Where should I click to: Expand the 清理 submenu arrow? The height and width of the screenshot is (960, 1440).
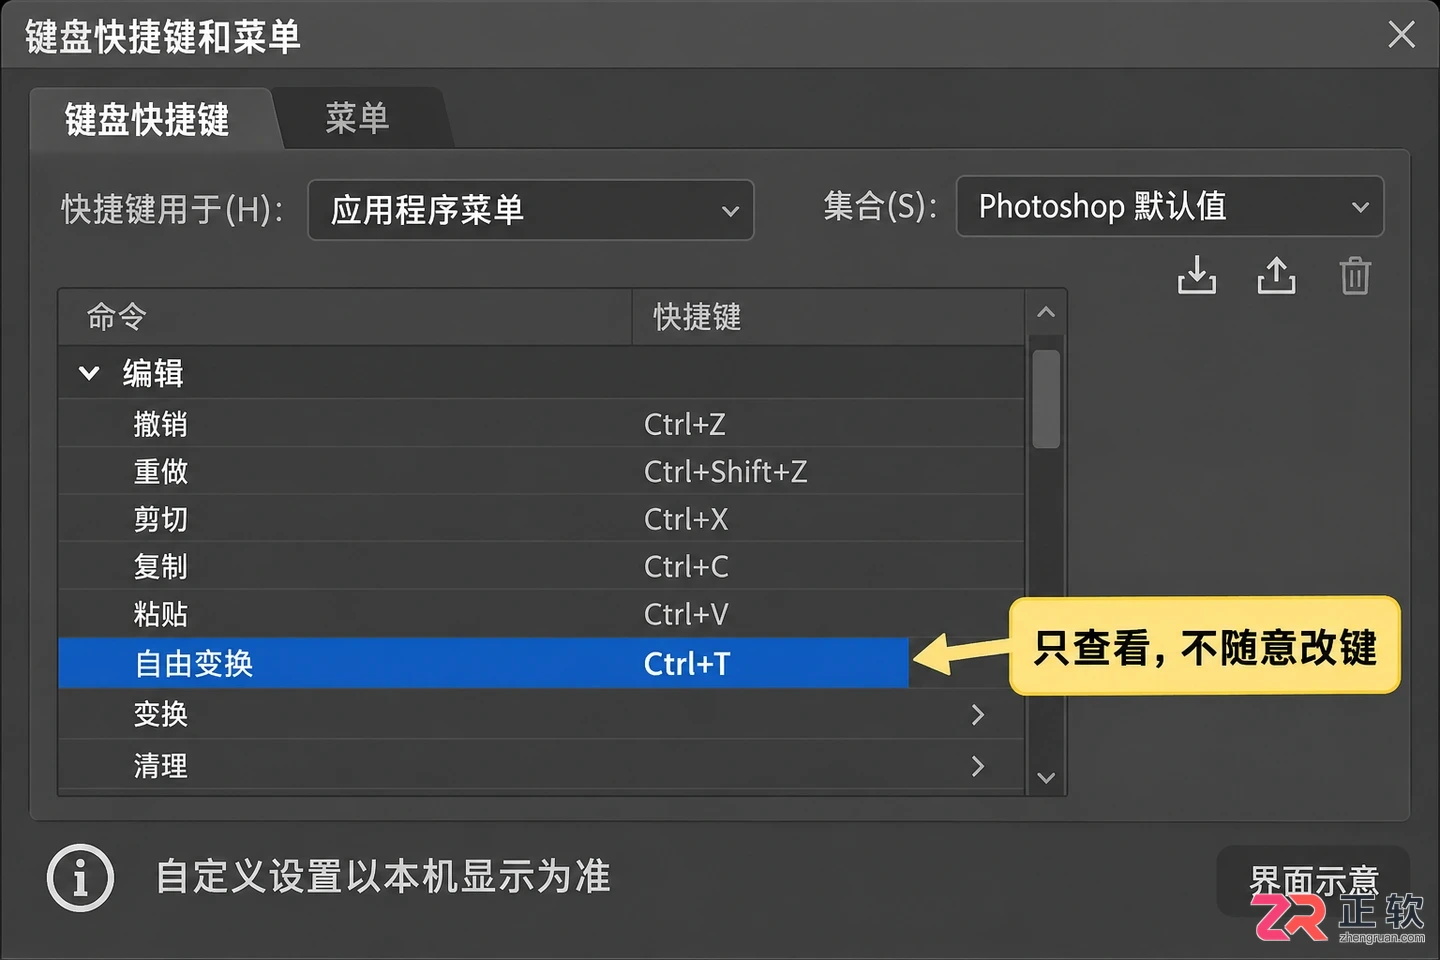[977, 766]
